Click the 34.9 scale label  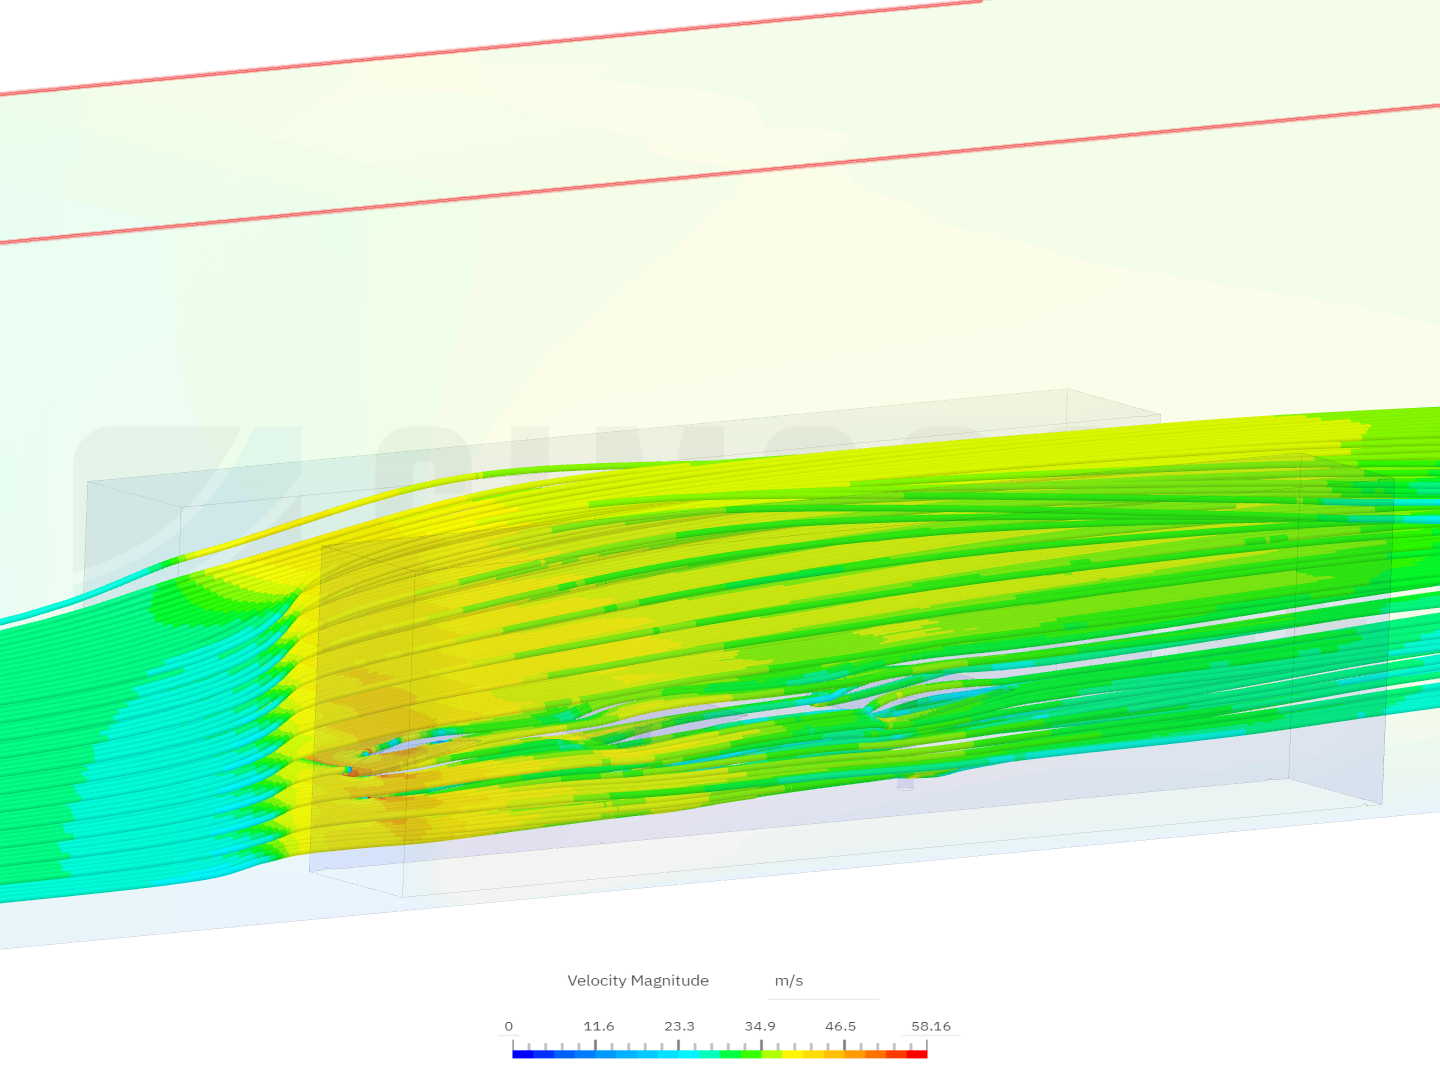pos(761,1026)
